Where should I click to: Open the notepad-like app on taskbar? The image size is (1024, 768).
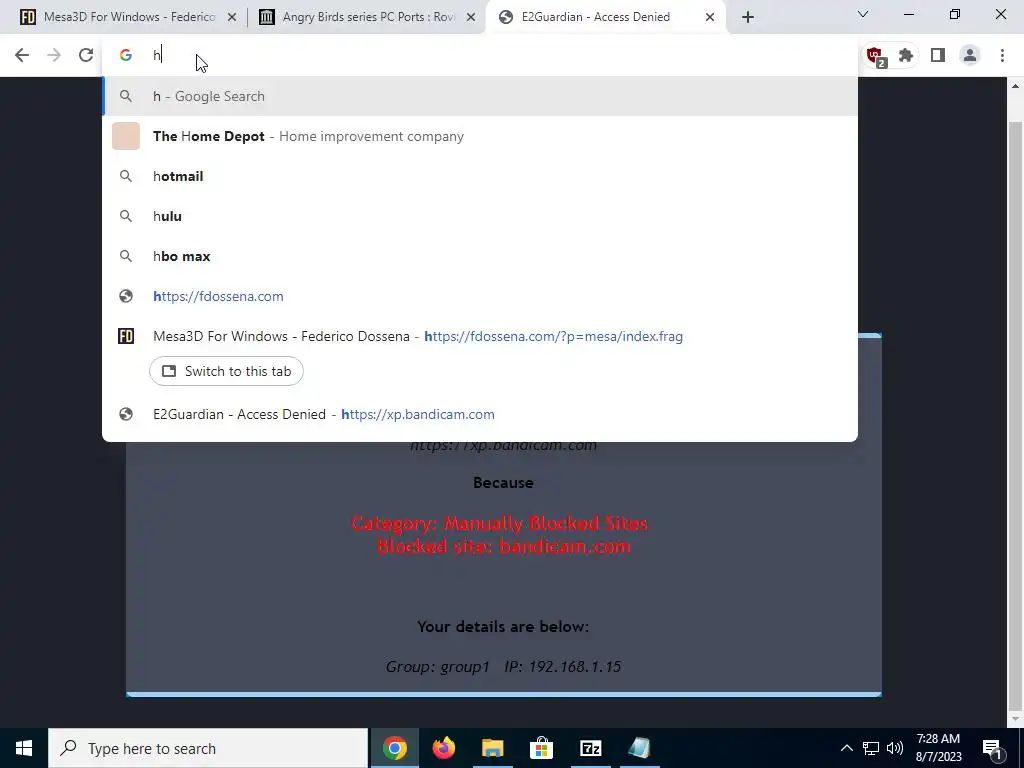click(x=639, y=748)
